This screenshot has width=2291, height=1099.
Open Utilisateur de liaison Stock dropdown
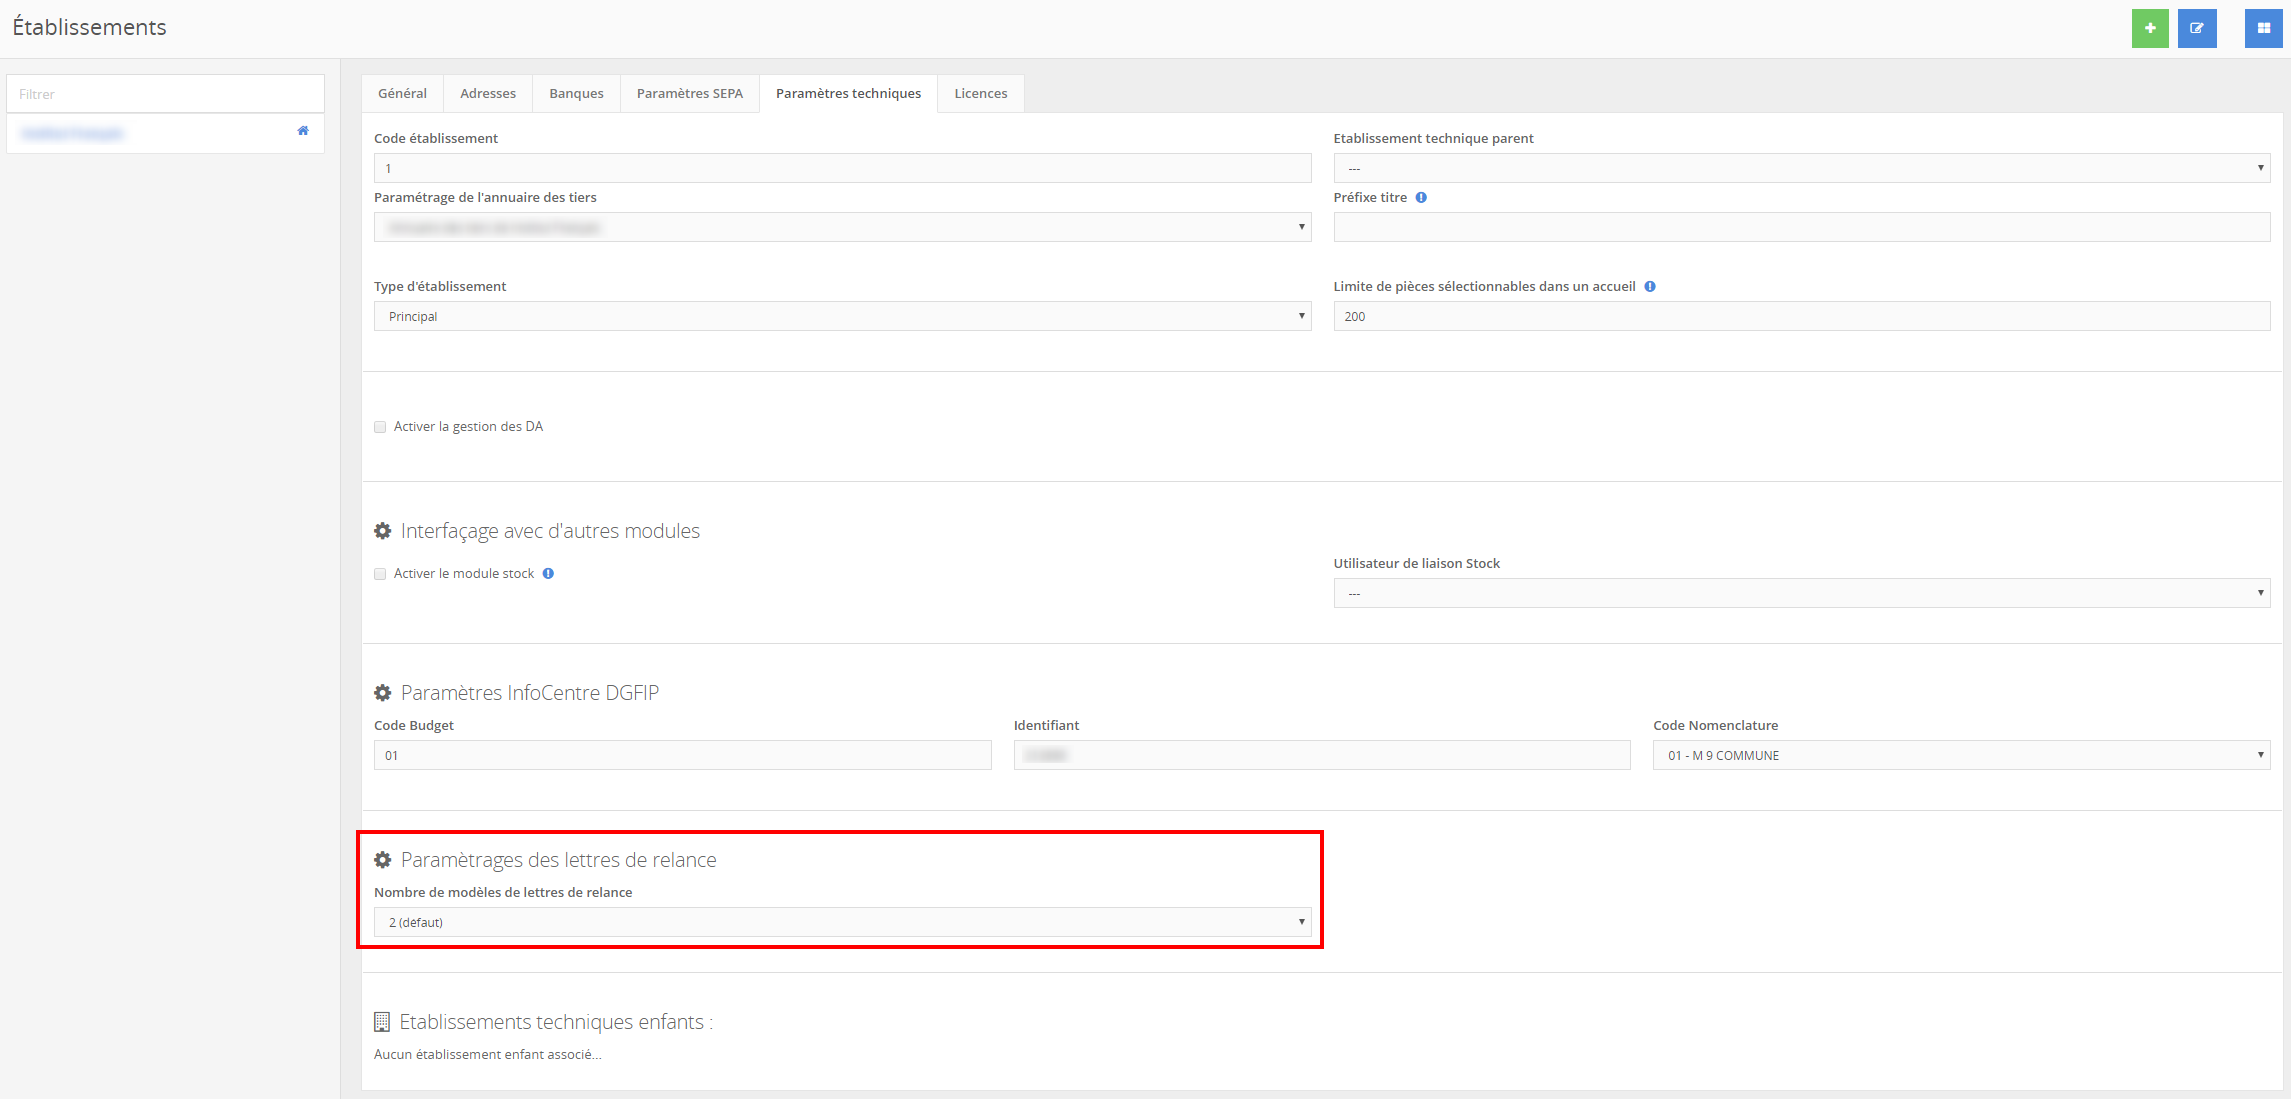coord(1801,594)
